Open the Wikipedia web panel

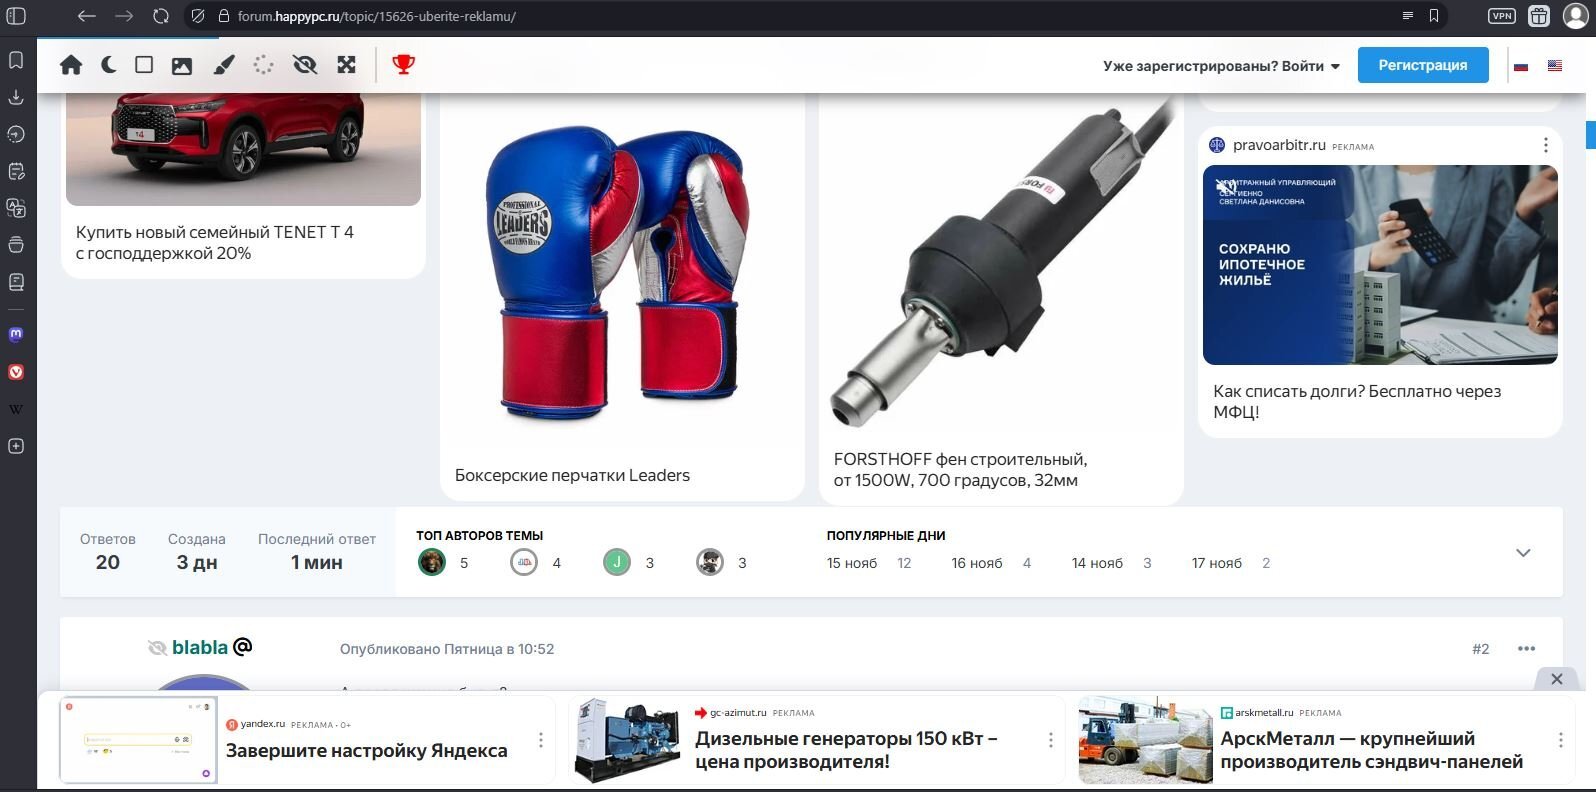16,409
